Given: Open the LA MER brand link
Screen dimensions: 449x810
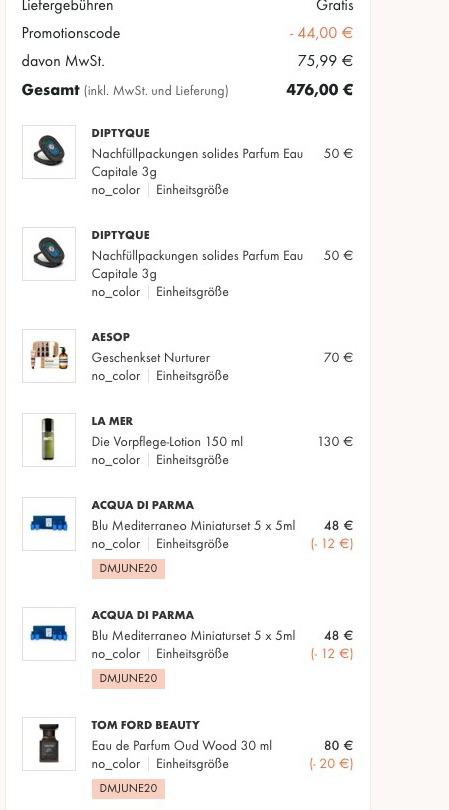Looking at the screenshot, I should point(112,422).
